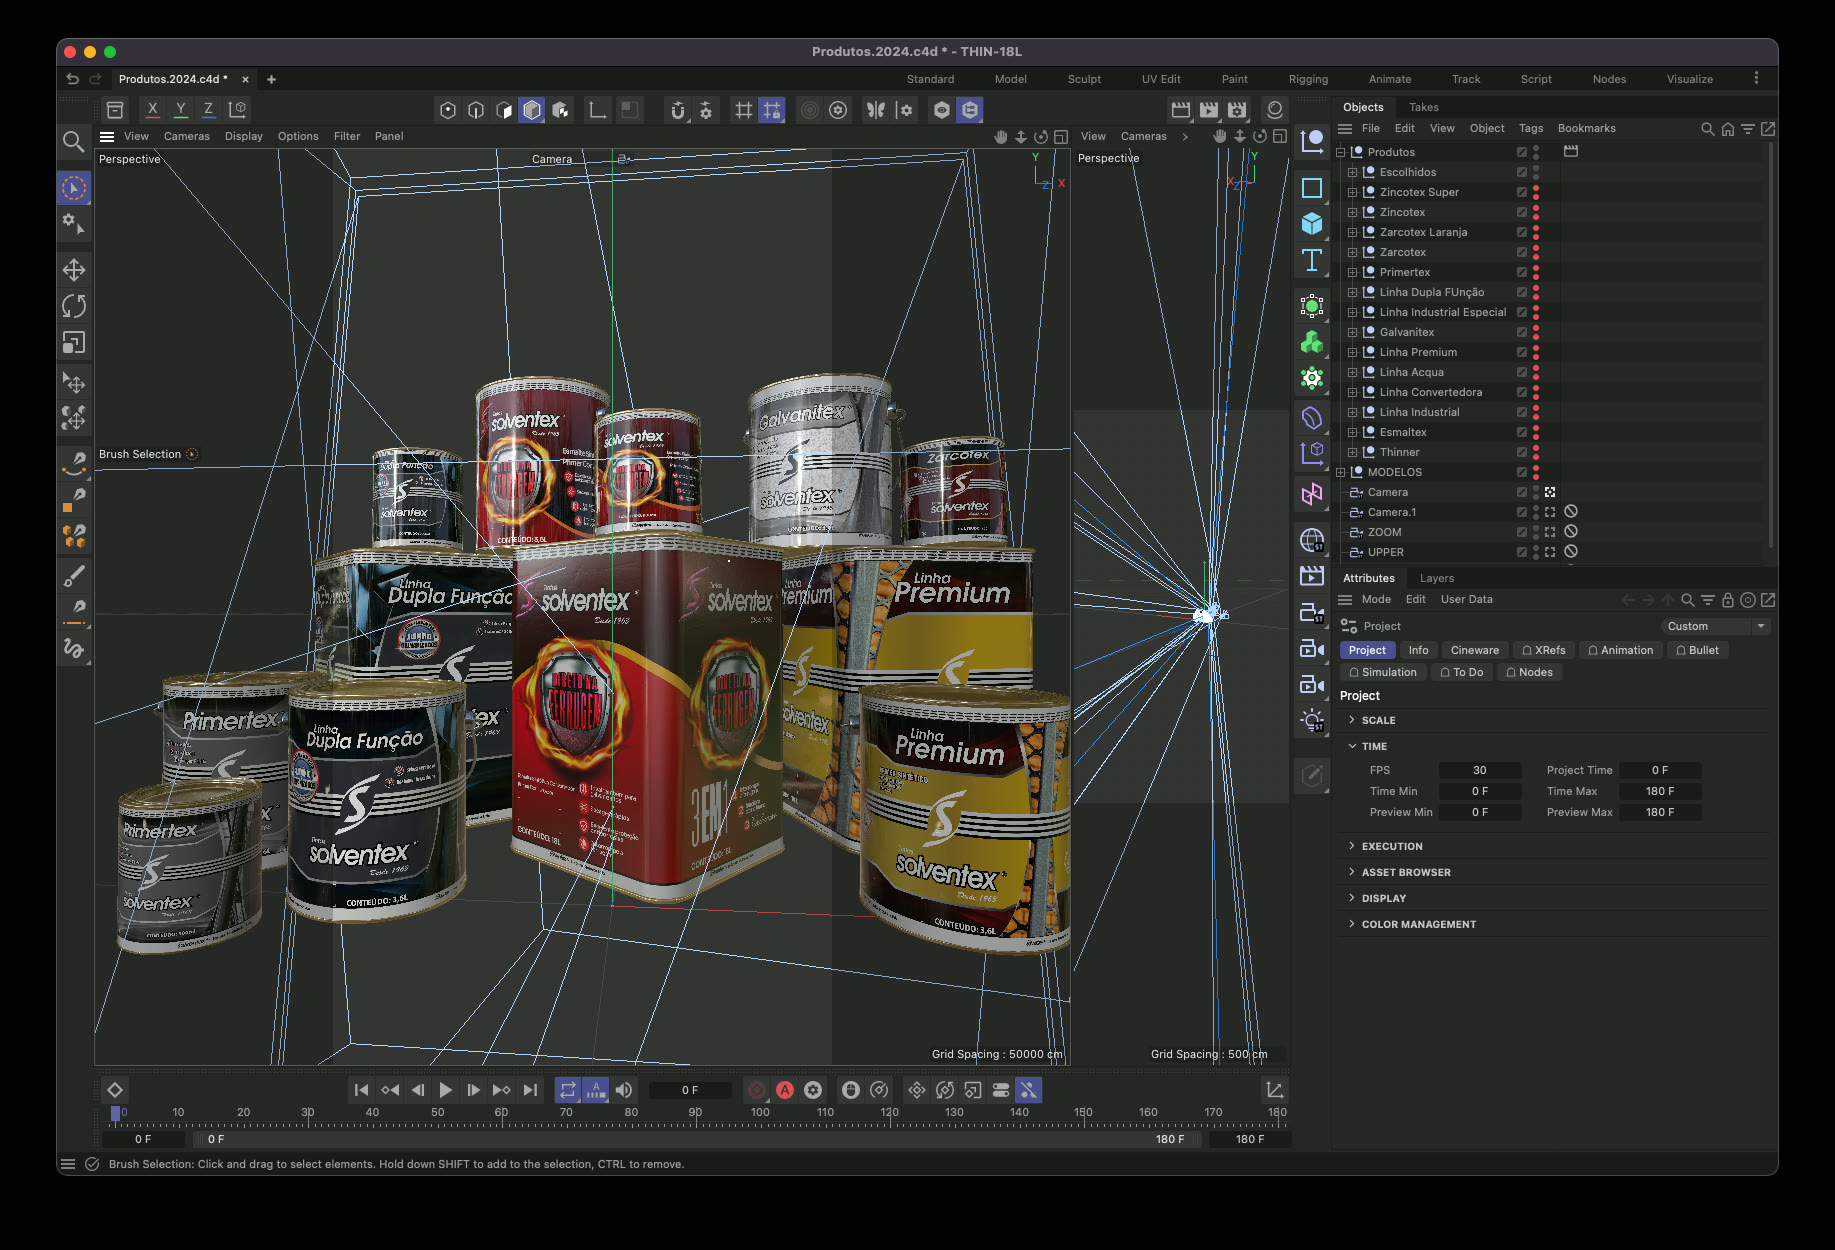The height and width of the screenshot is (1250, 1835).
Task: Click the Play Forward button
Action: pyautogui.click(x=446, y=1090)
